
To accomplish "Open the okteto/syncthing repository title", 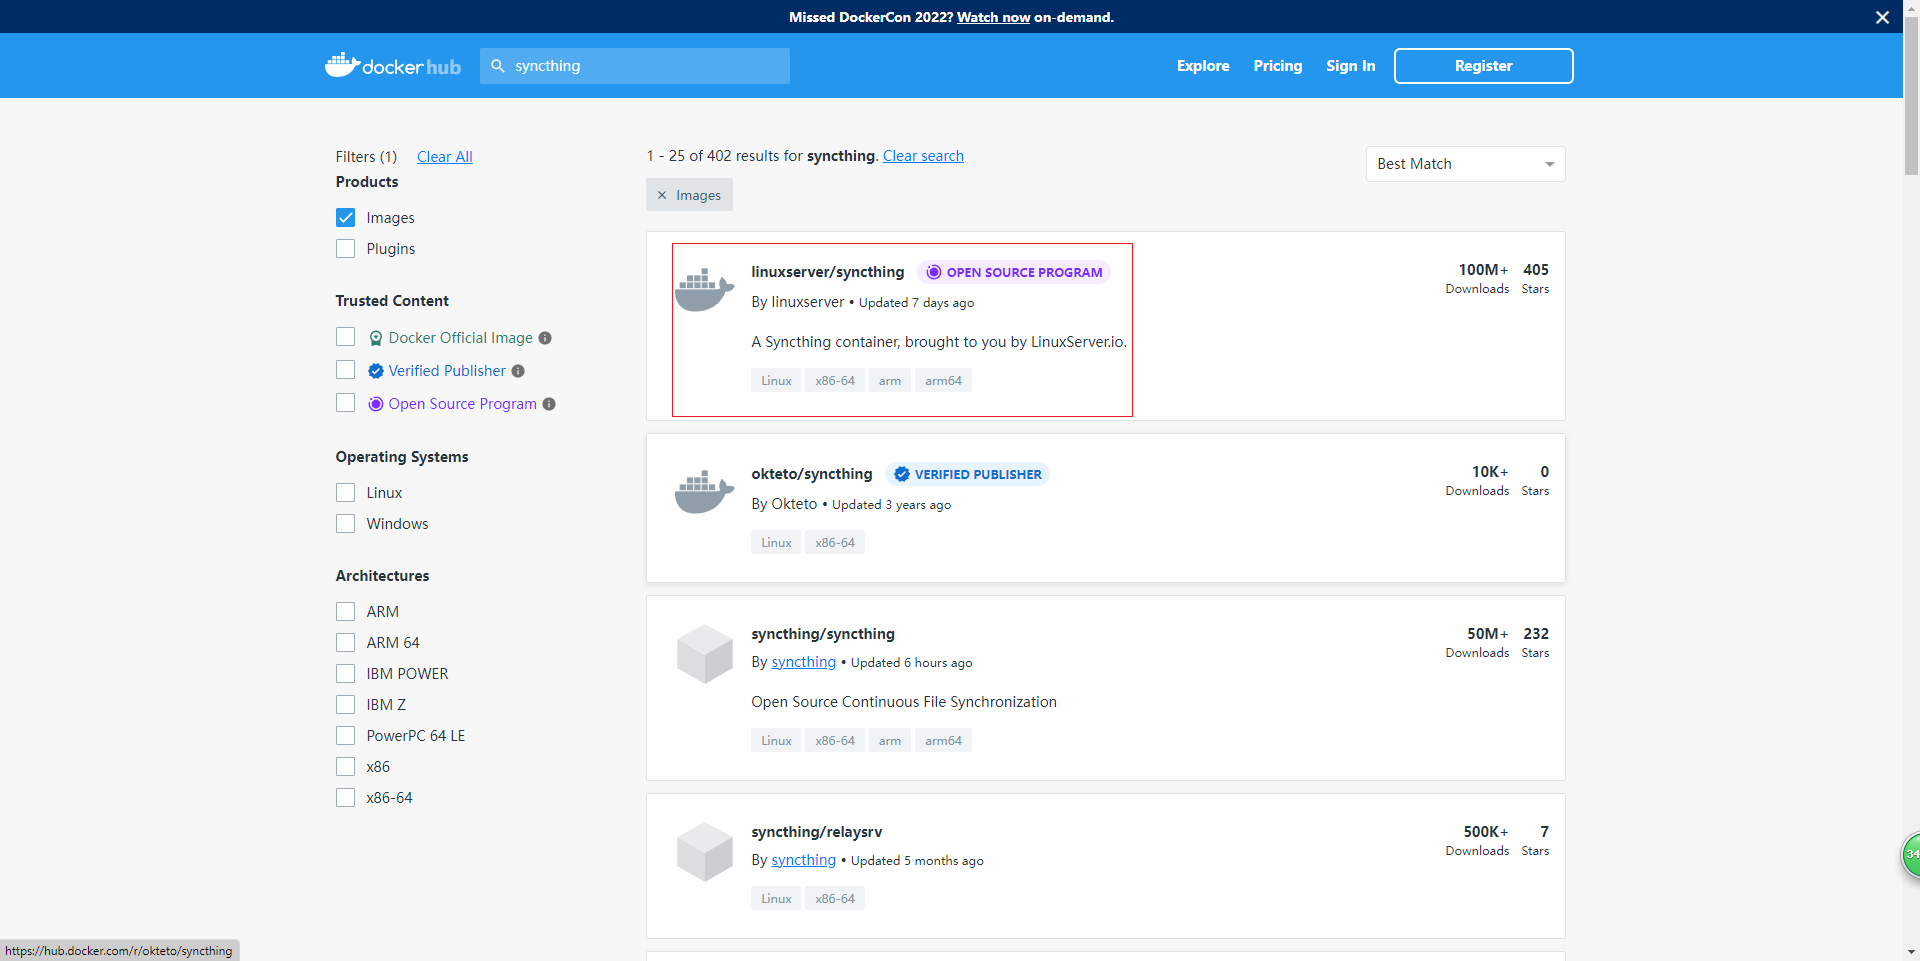I will 812,474.
